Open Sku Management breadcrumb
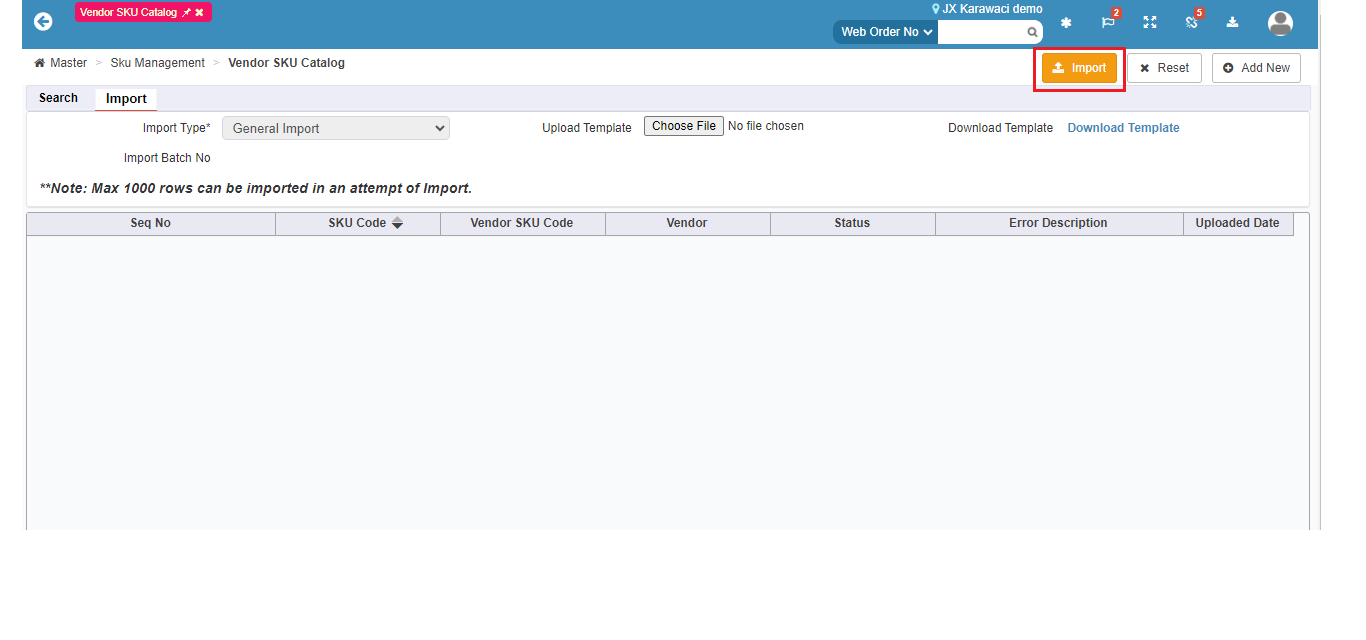The image size is (1366, 640). [158, 63]
